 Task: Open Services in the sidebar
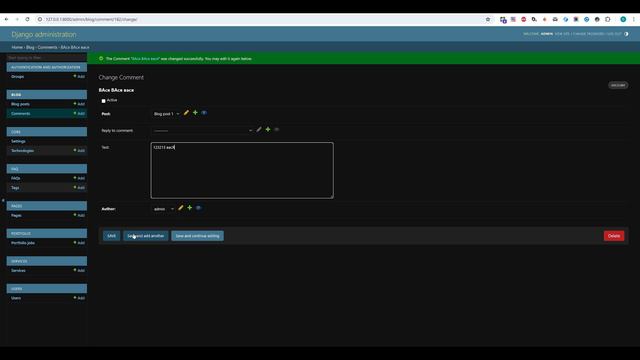pos(18,271)
